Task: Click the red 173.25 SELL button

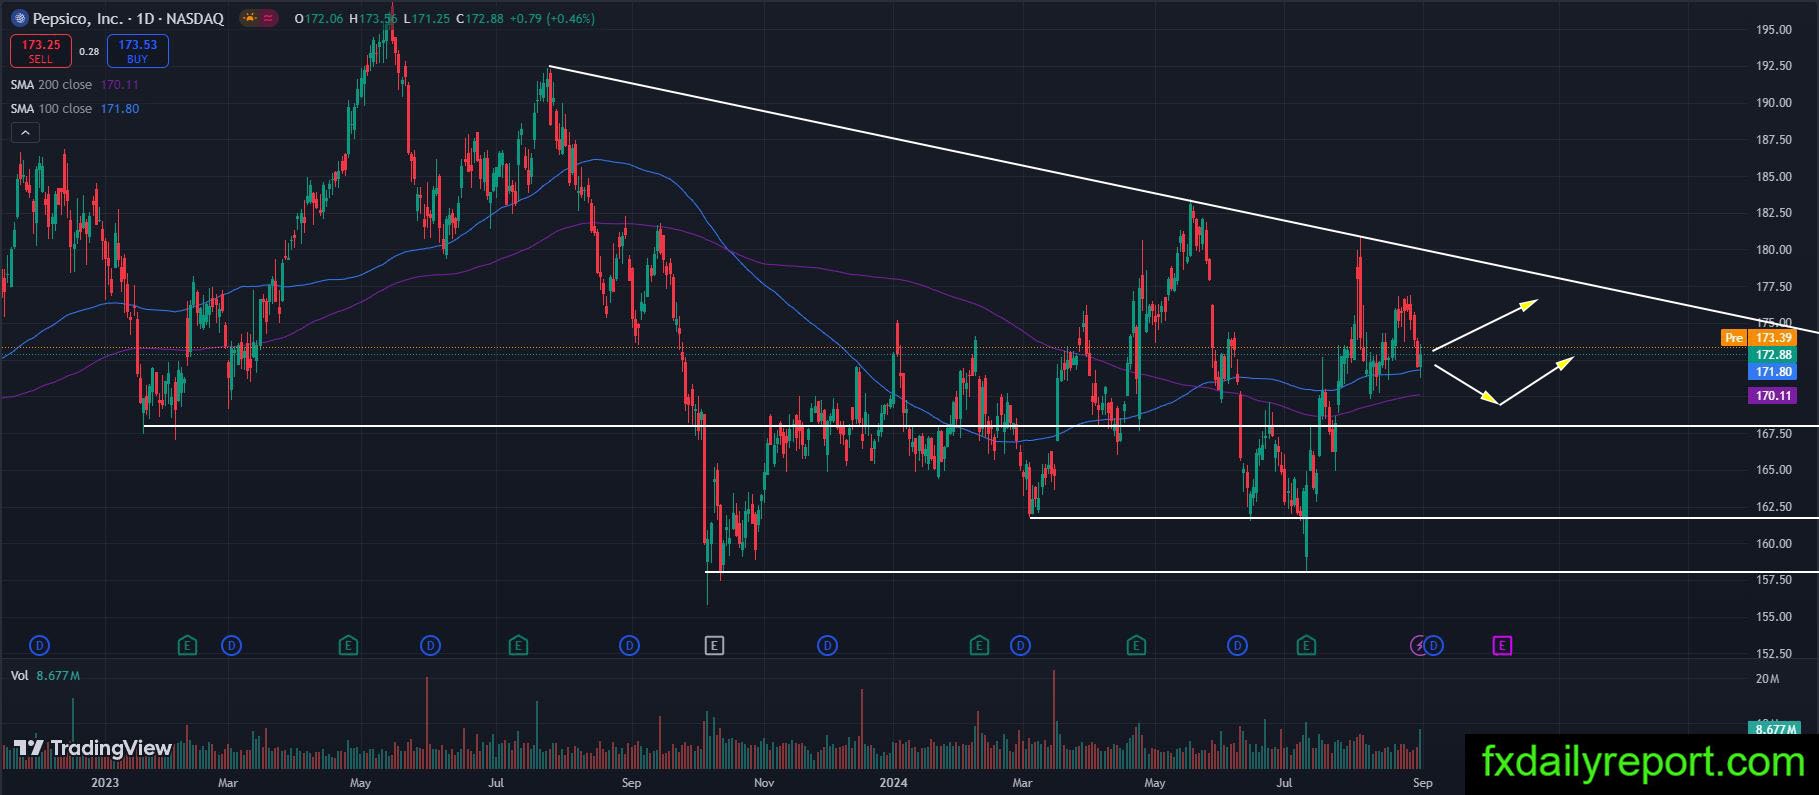Action: [41, 51]
